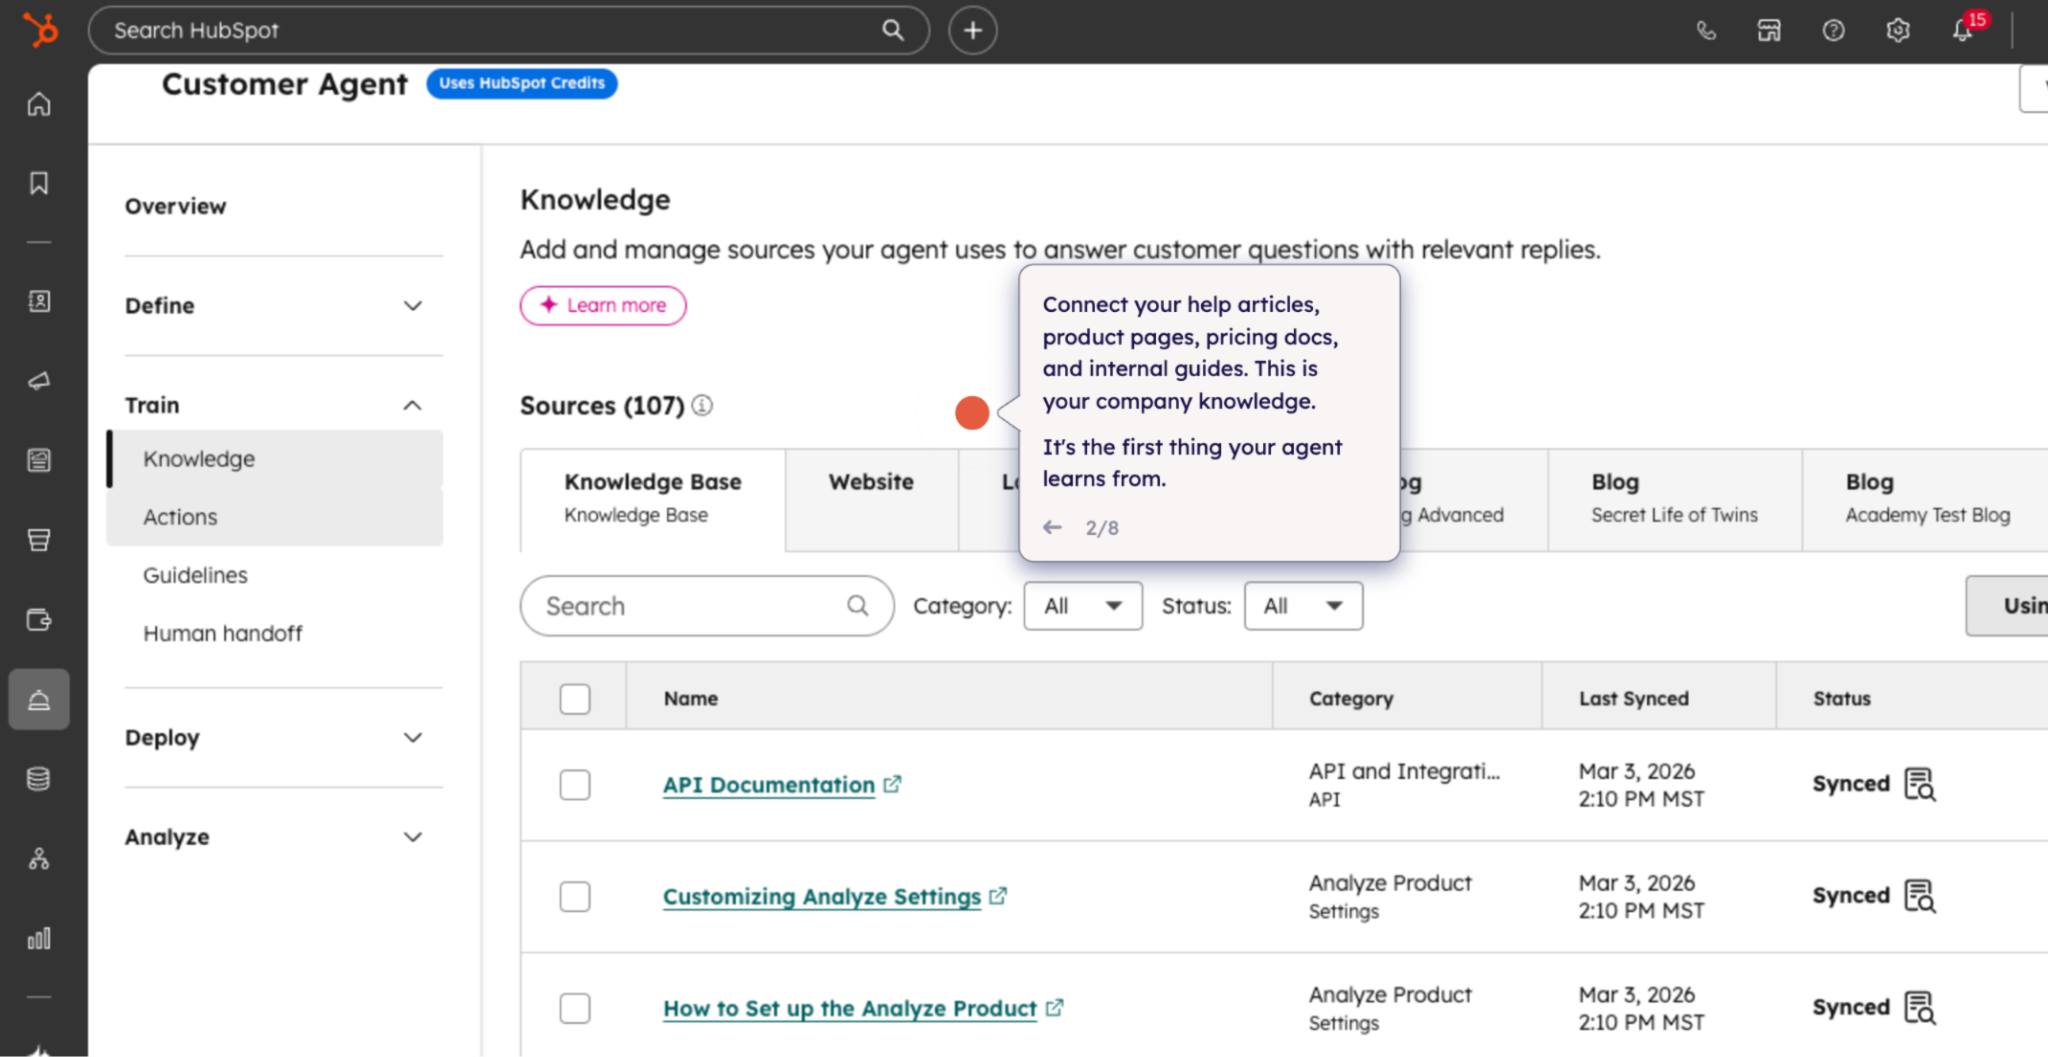The height and width of the screenshot is (1057, 2048).
Task: Open the API Documentation link
Action: (x=769, y=785)
